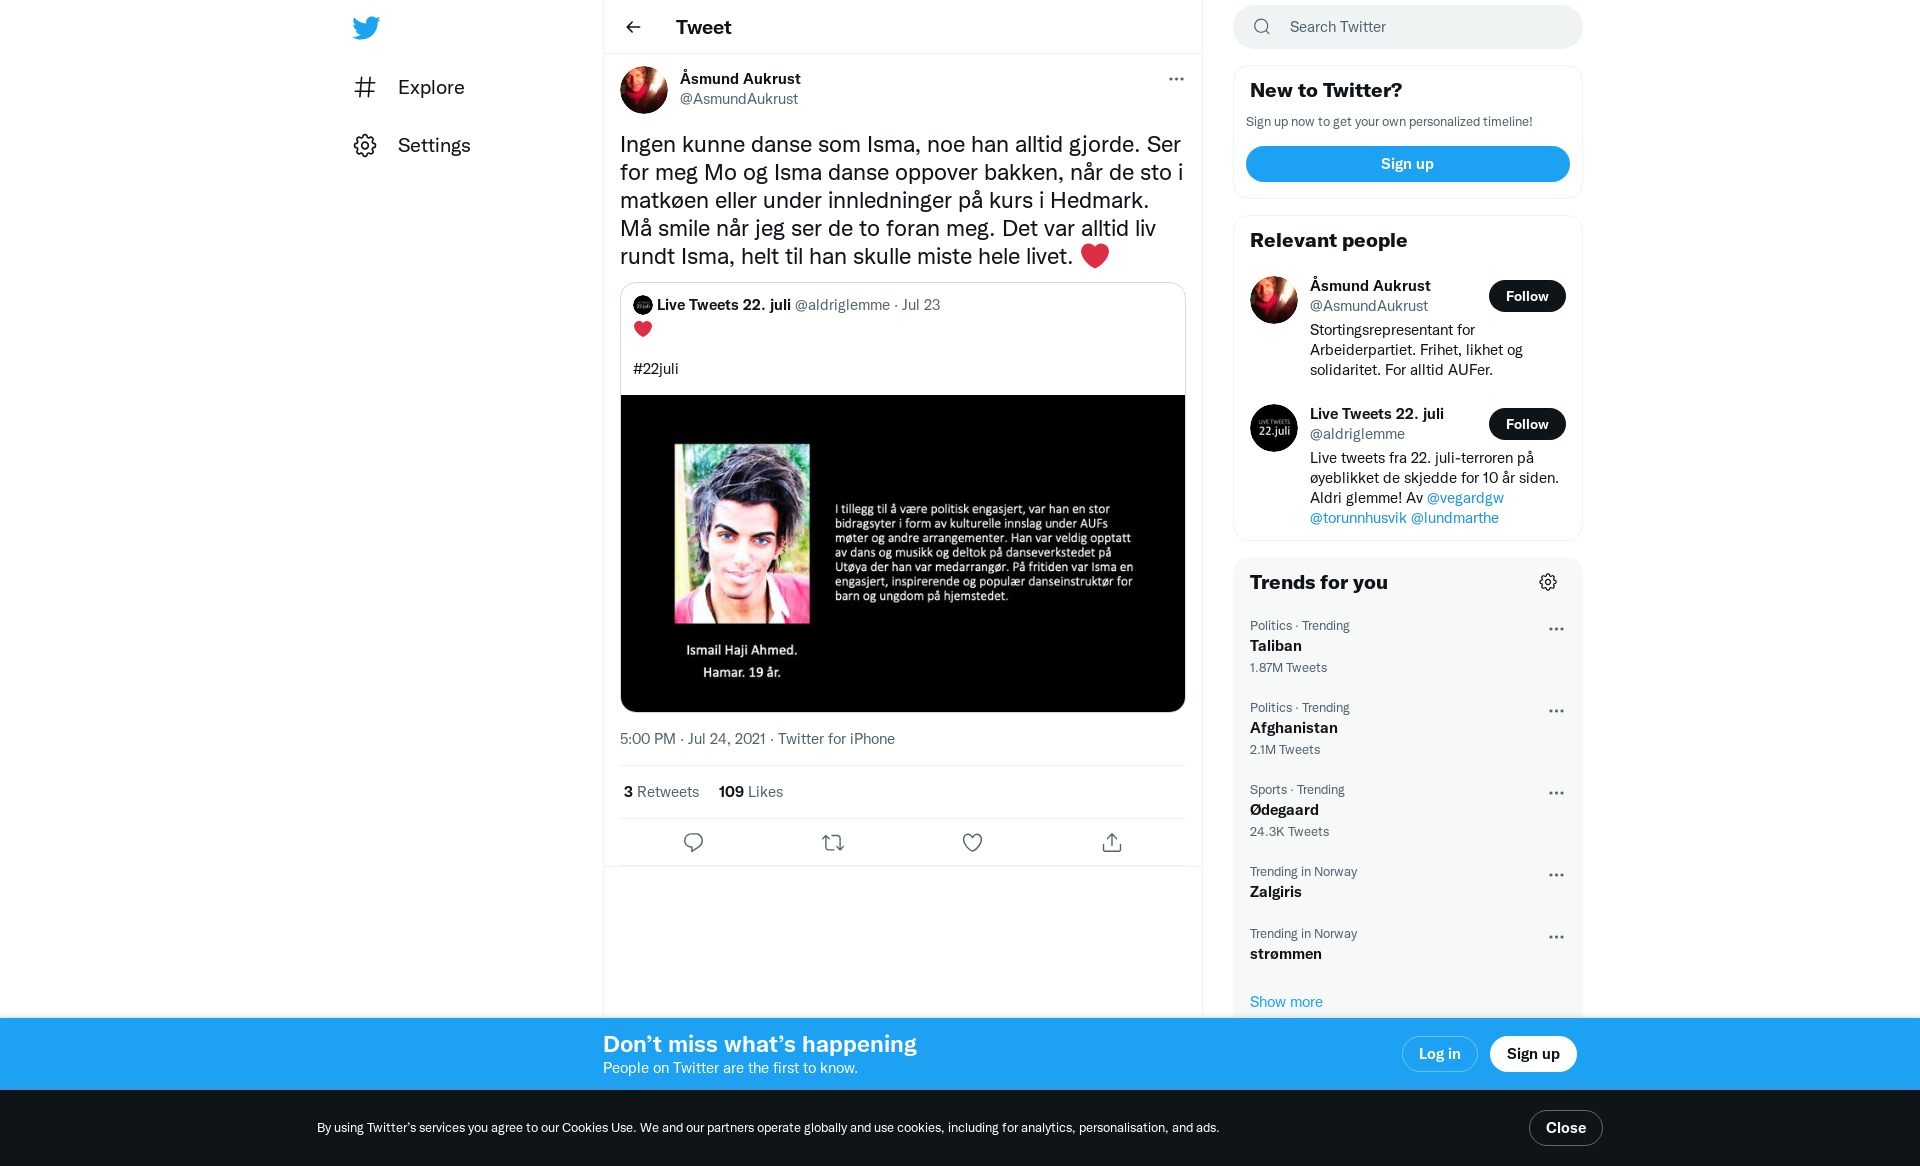Show more trends
The width and height of the screenshot is (1920, 1166).
pos(1286,1002)
